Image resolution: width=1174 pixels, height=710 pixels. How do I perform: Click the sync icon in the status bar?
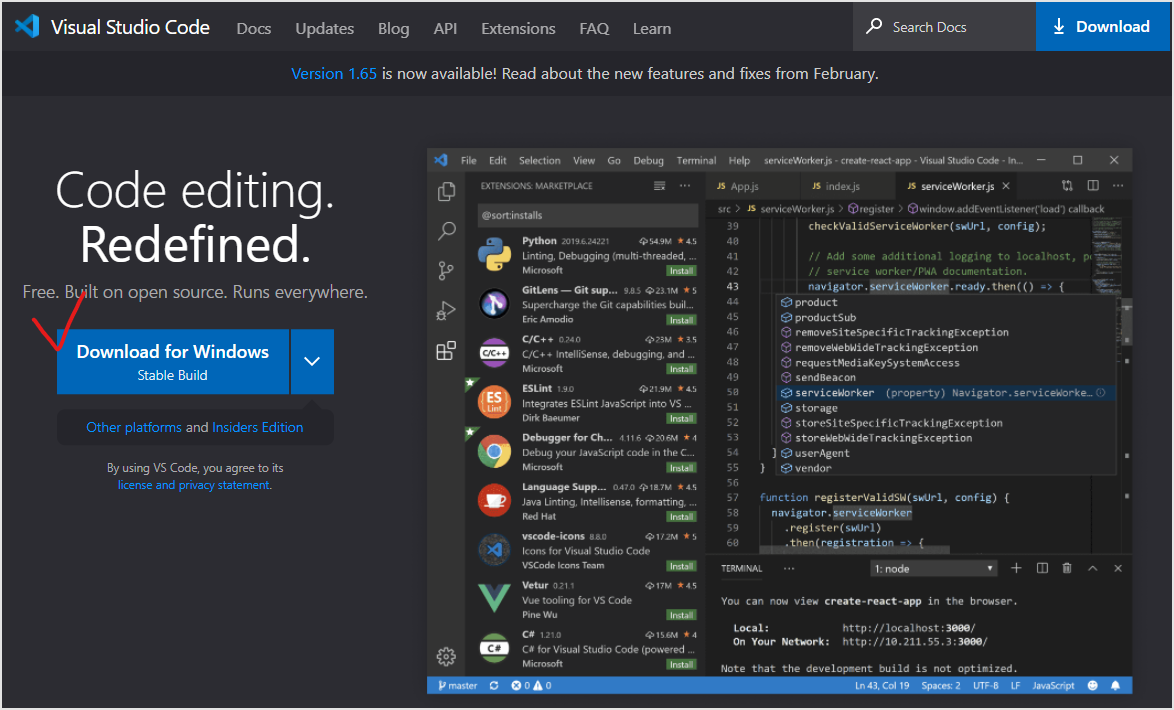pyautogui.click(x=494, y=685)
